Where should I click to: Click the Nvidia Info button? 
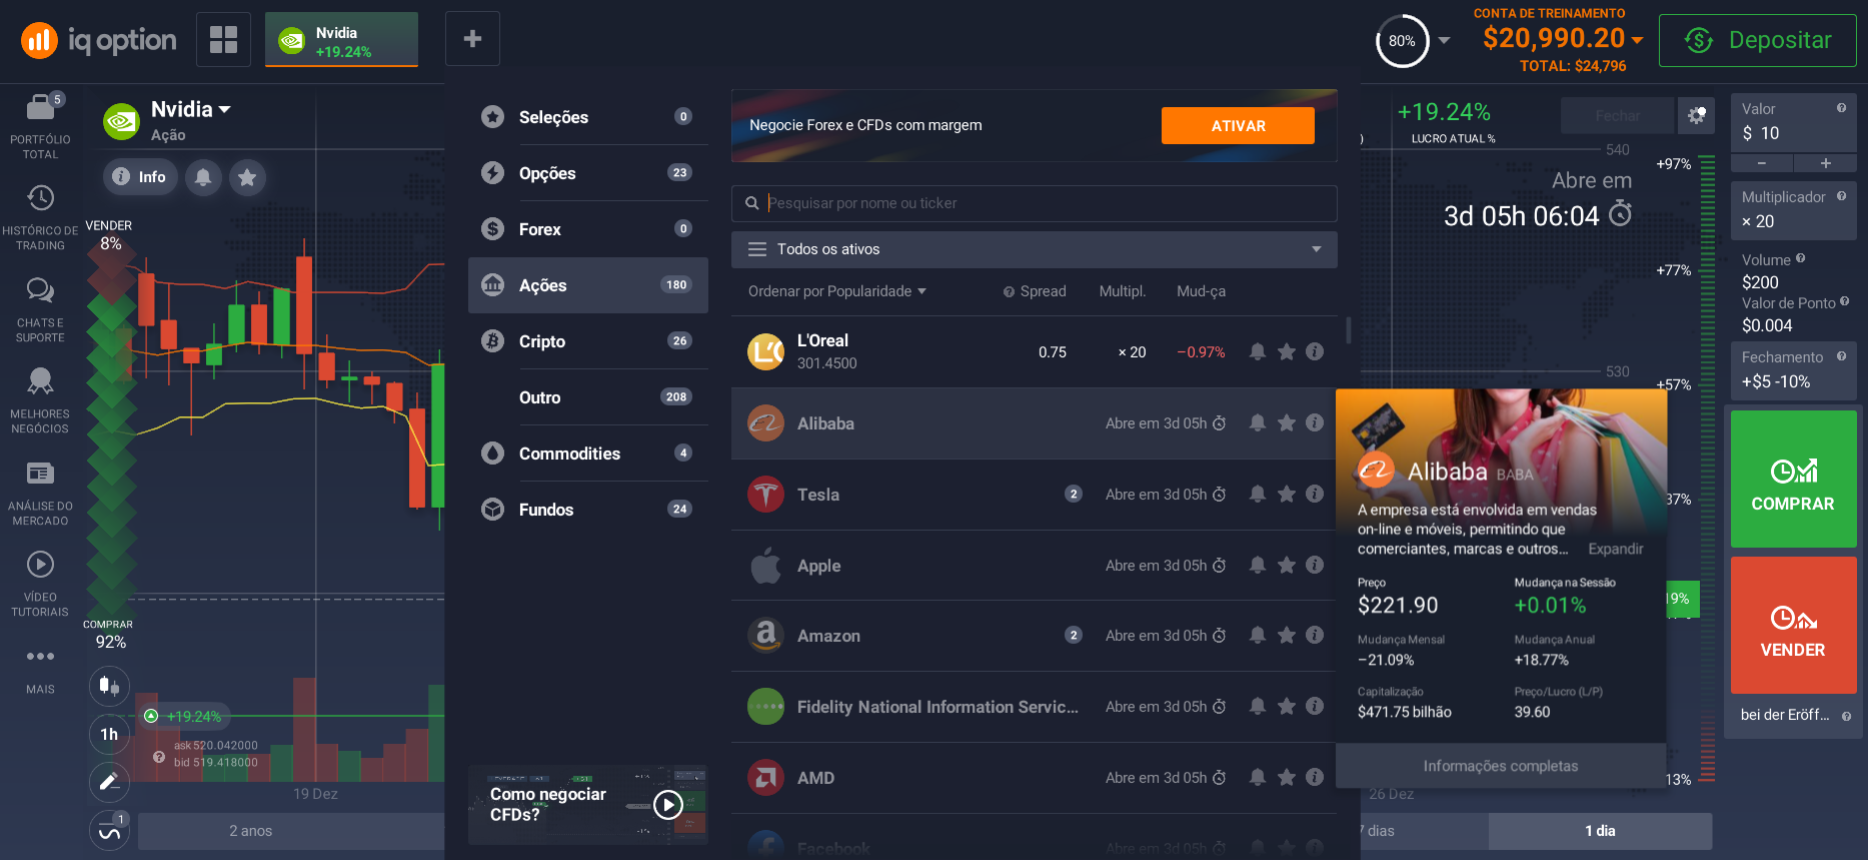140,177
